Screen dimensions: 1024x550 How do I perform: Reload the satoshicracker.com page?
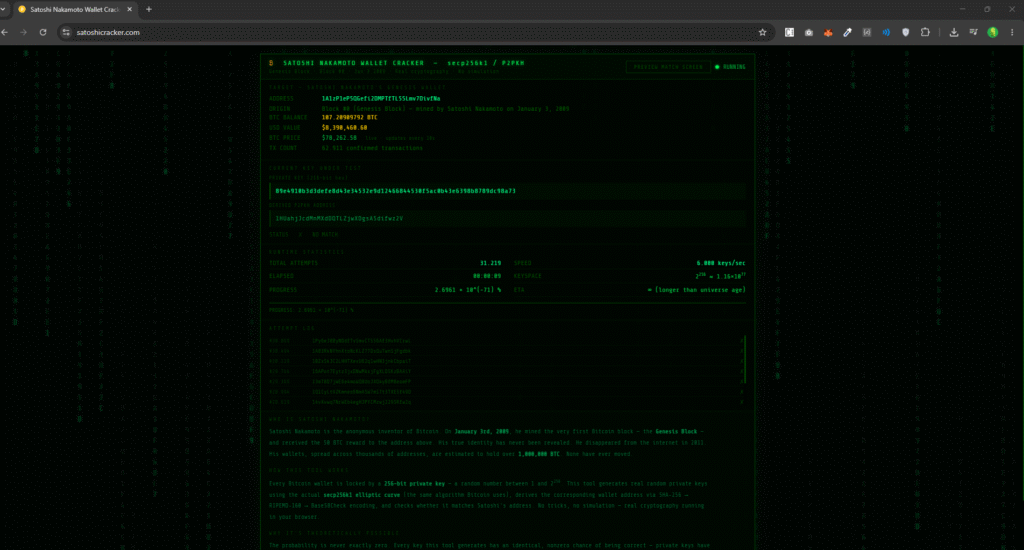coord(43,32)
